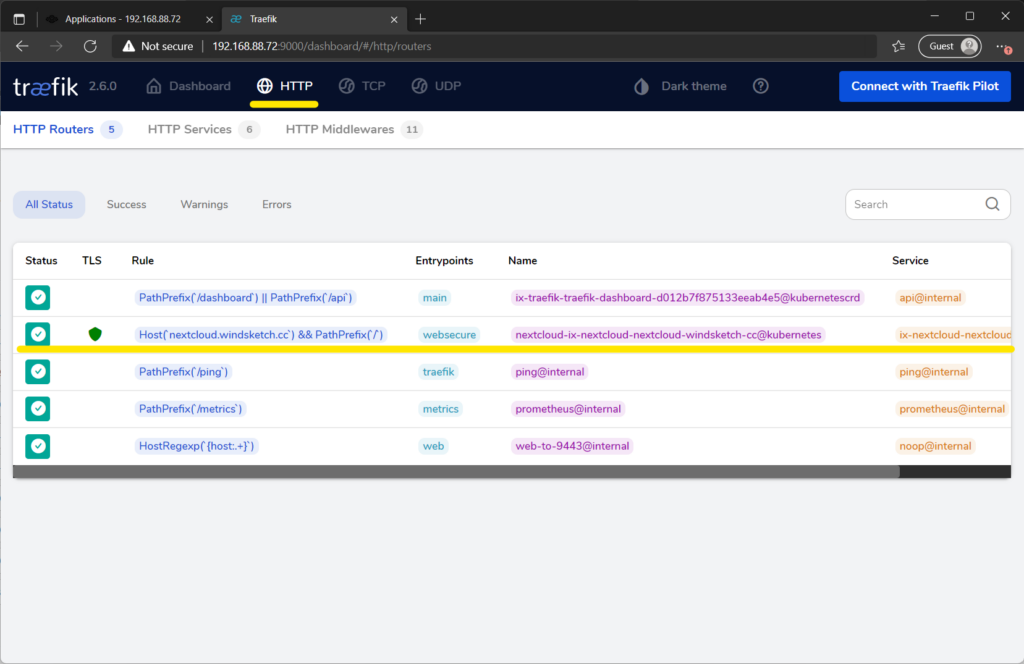Open ping@internal router name
1024x664 pixels.
[x=549, y=372]
